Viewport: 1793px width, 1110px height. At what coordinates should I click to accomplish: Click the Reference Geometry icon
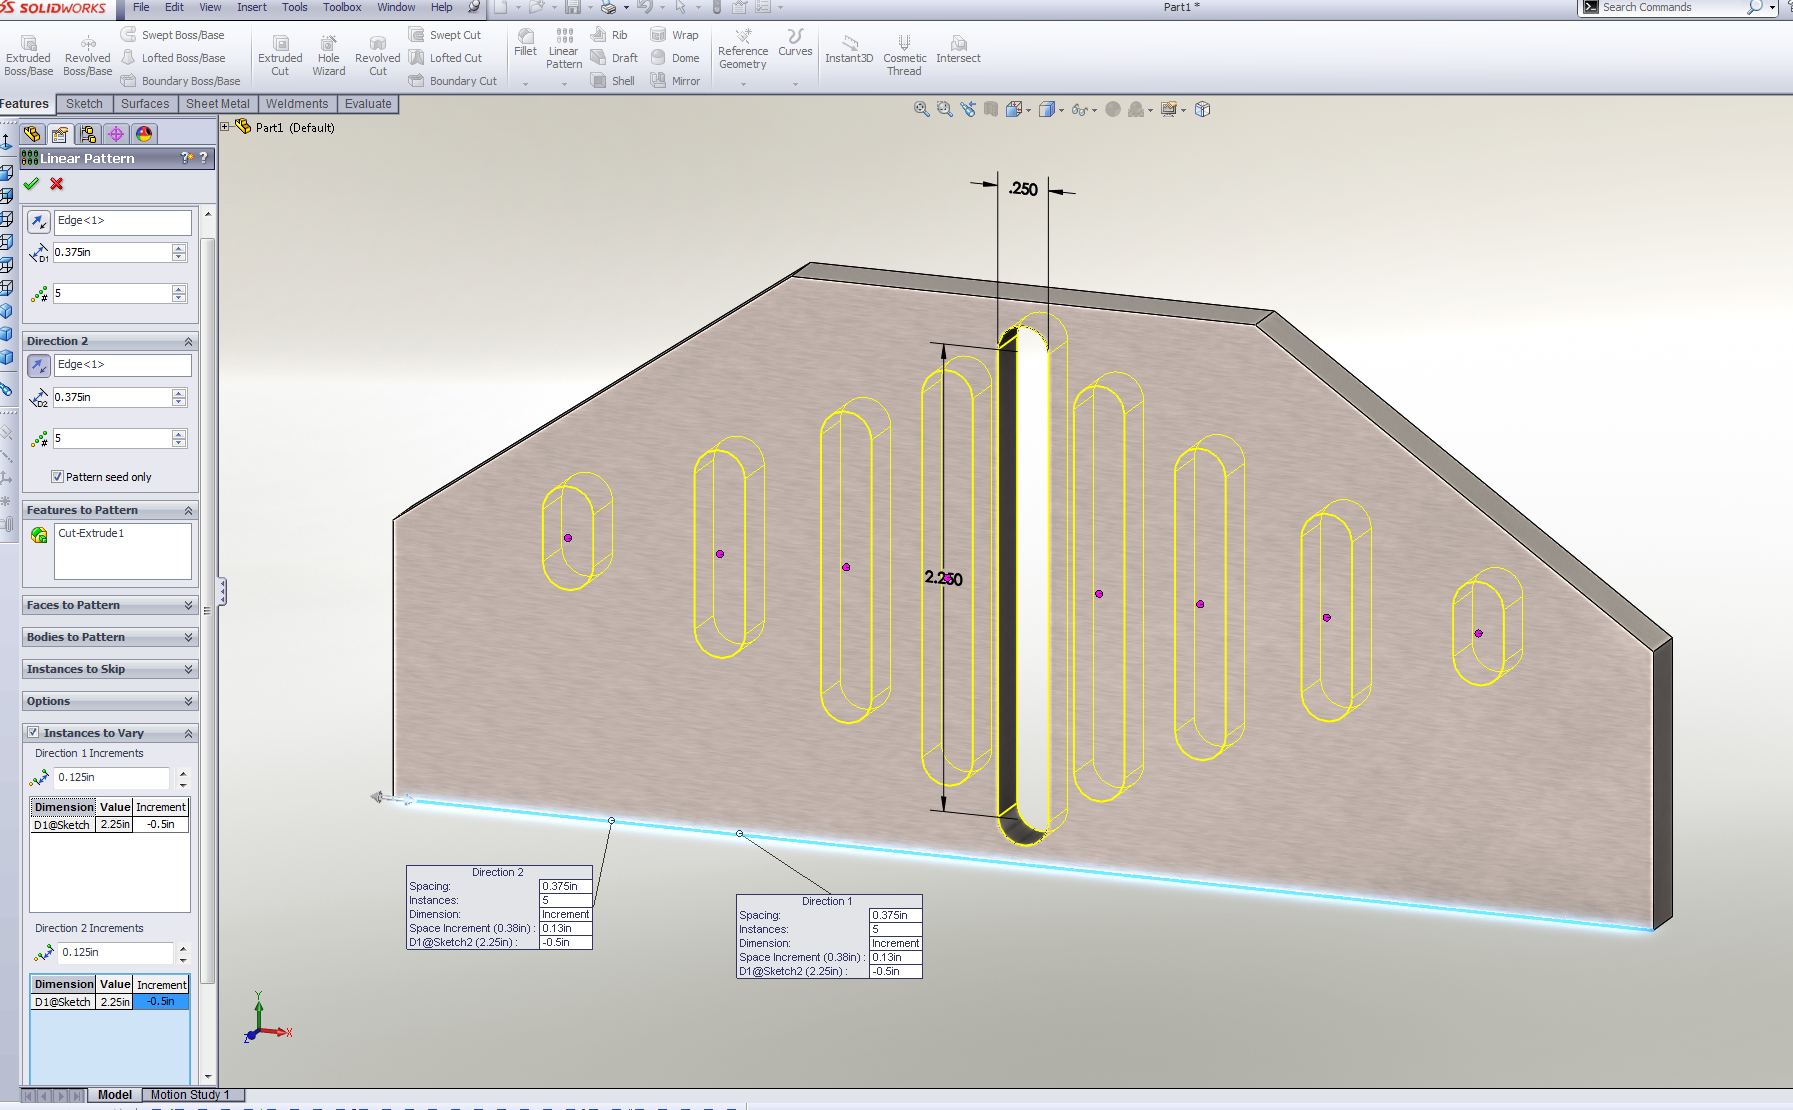tap(743, 37)
